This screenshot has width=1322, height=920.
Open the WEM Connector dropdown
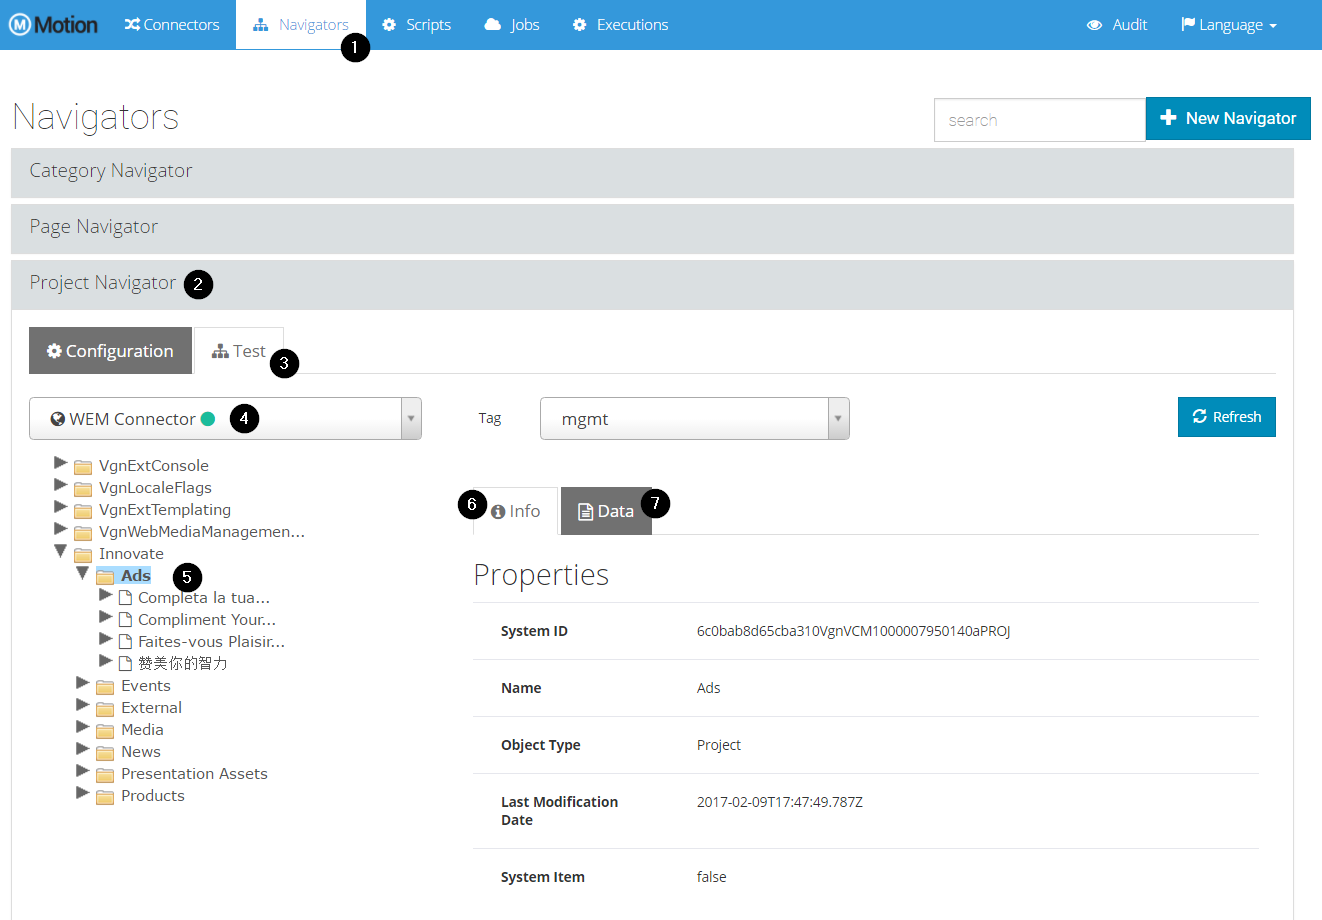click(x=225, y=419)
